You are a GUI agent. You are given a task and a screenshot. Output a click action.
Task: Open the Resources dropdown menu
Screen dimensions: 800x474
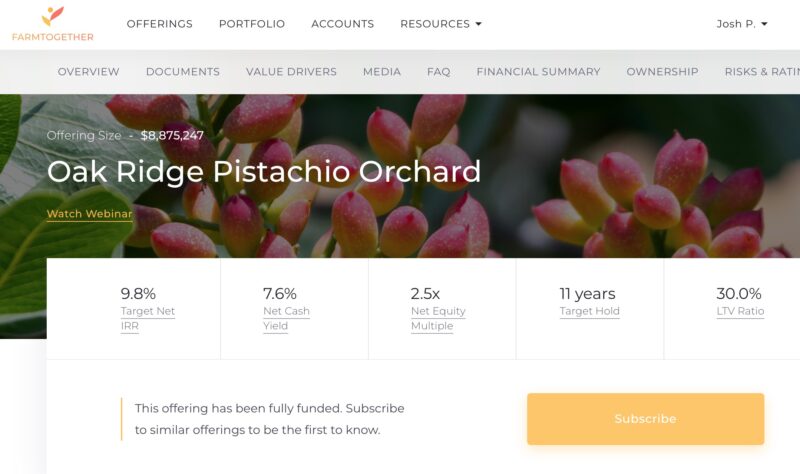[440, 24]
